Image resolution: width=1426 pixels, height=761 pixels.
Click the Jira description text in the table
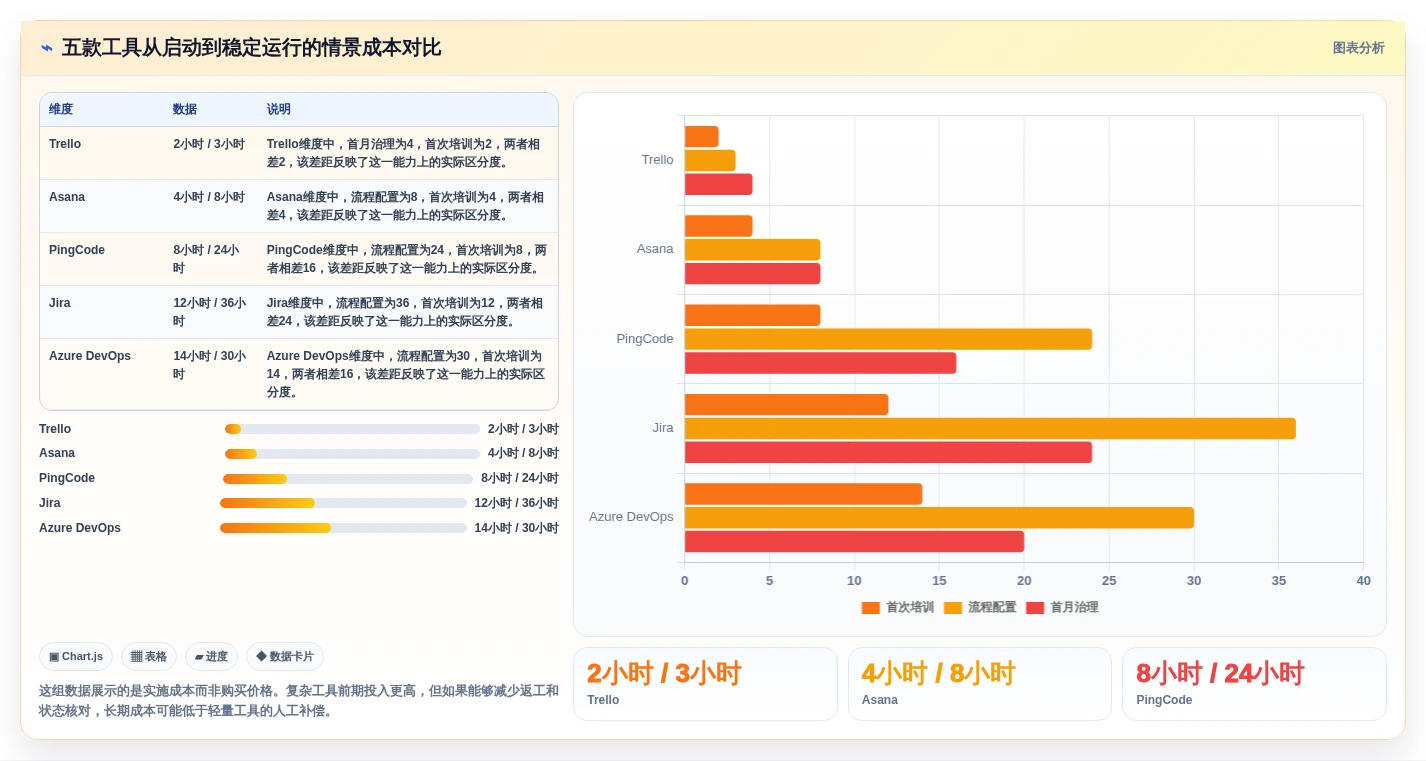[x=406, y=312]
